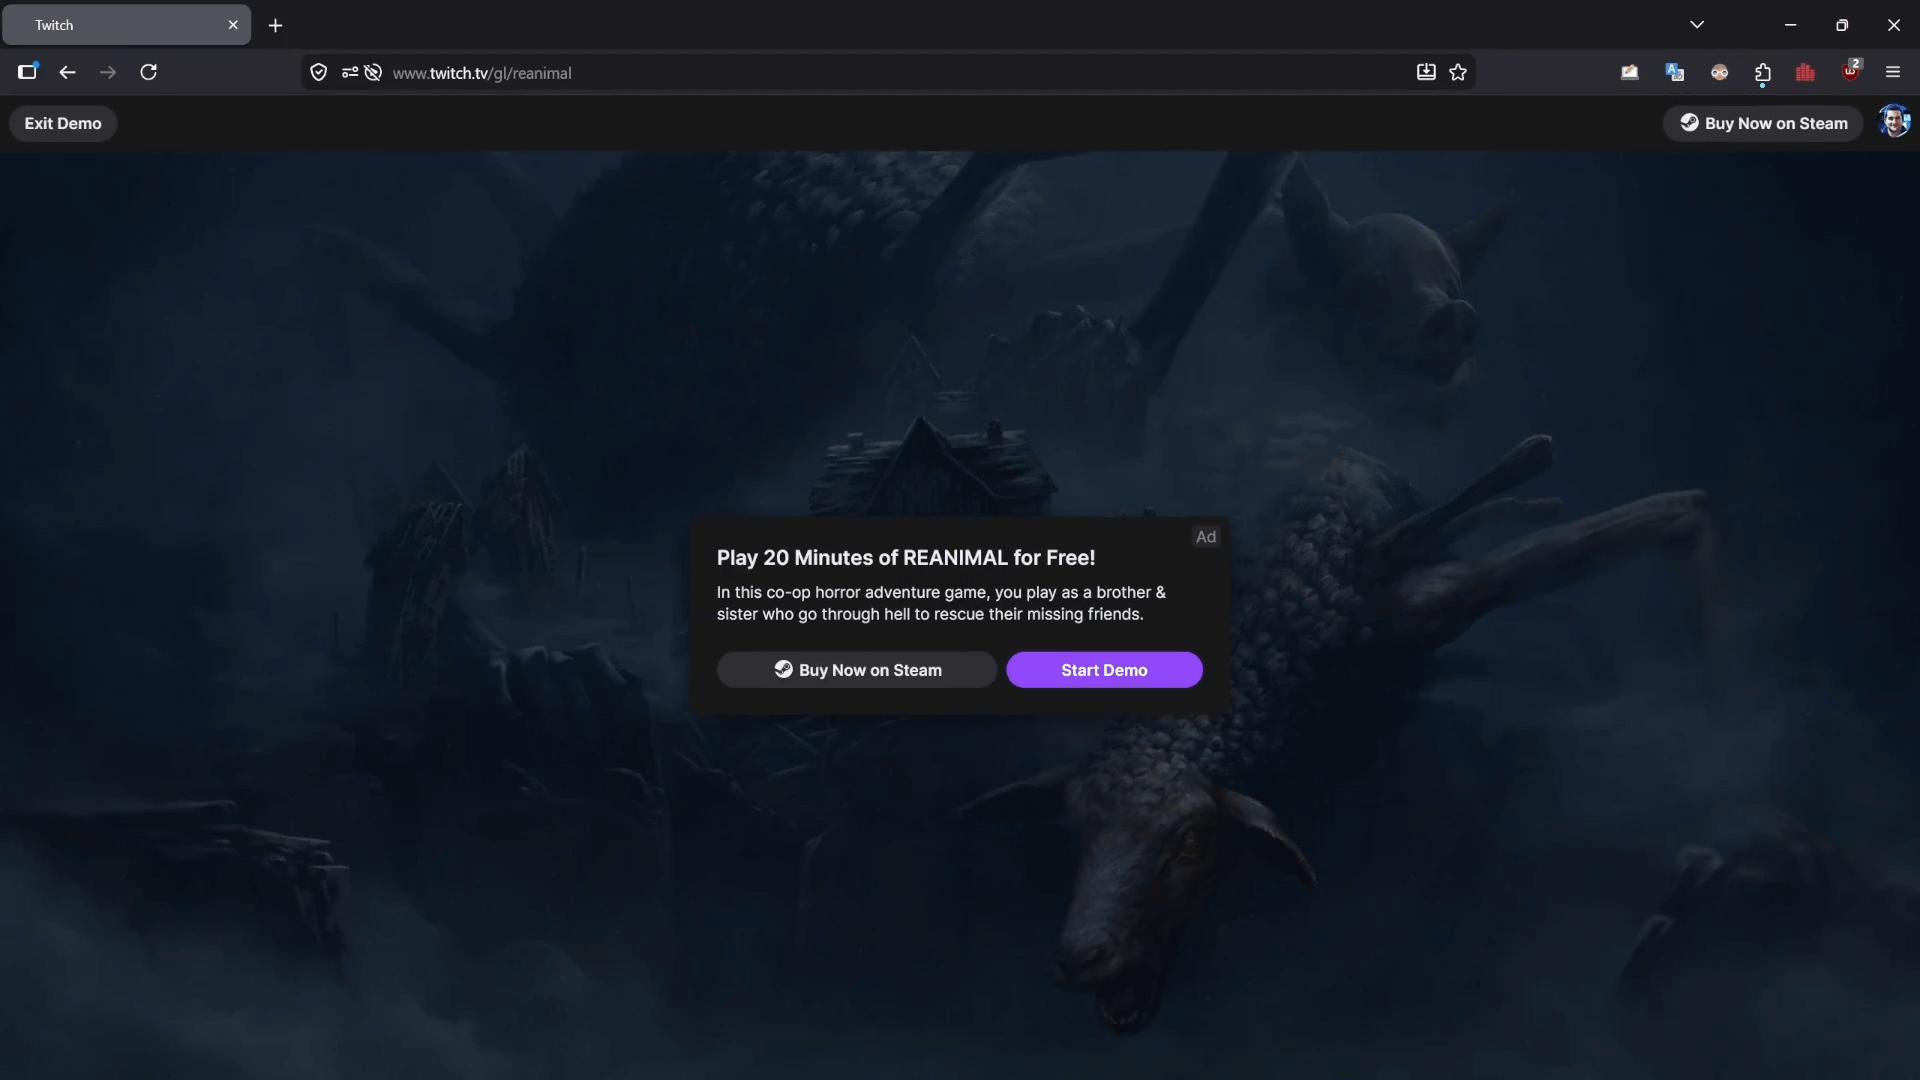Click Buy Now on Steam in the ad dialog

click(x=856, y=670)
